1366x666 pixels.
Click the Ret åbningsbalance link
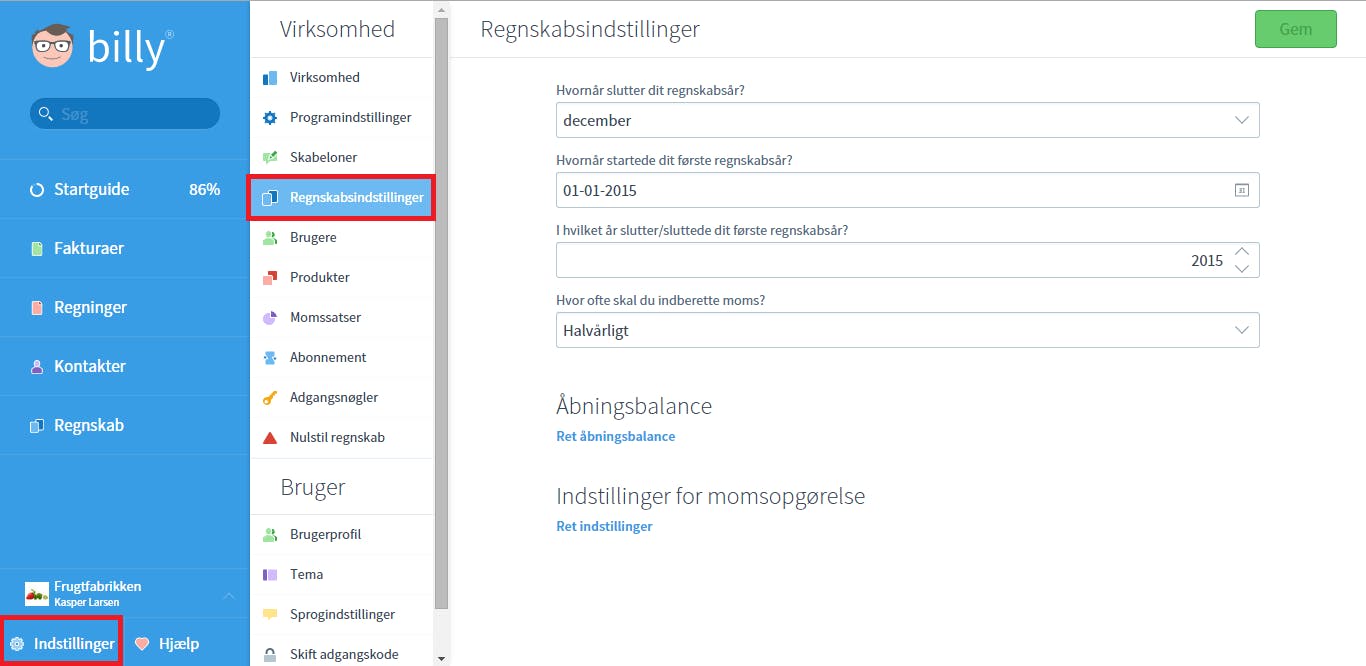615,437
